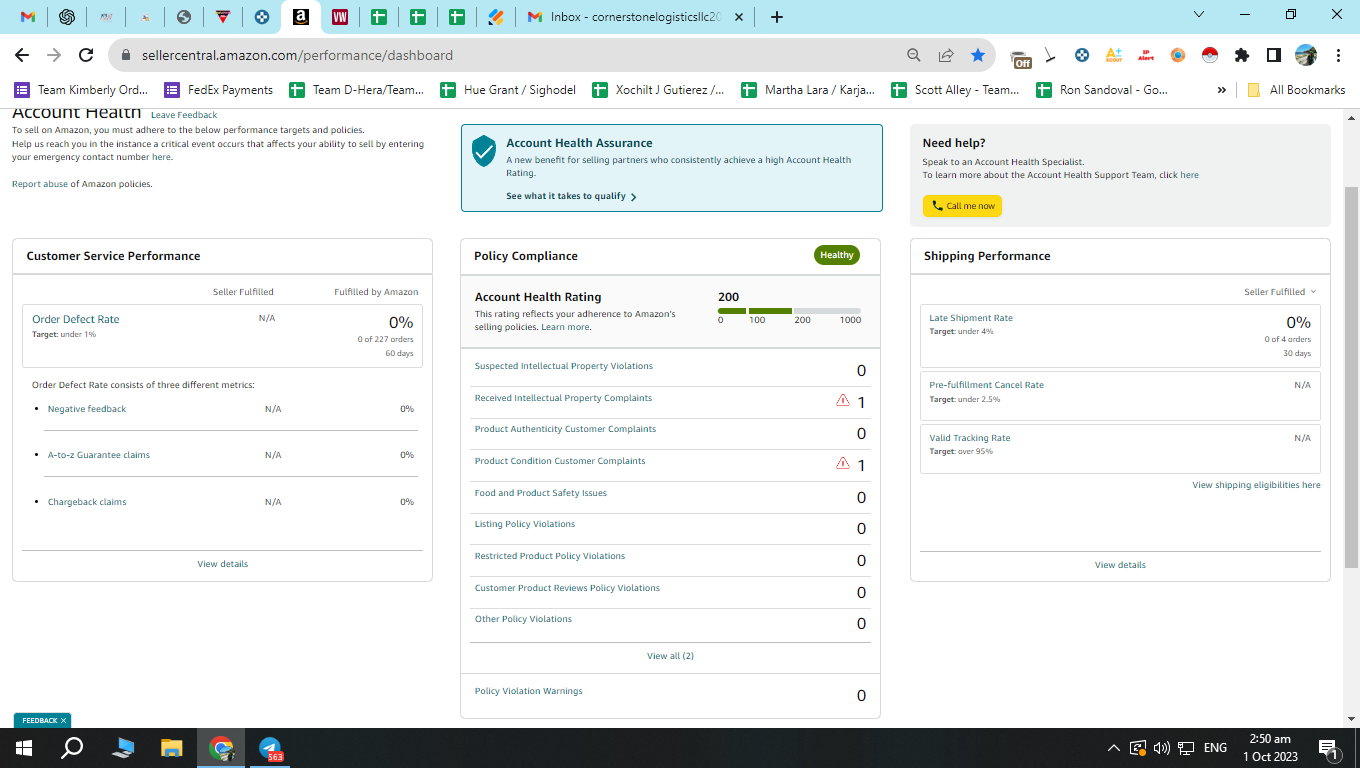Open the All Bookmarks folder
This screenshot has height=768, width=1360.
[x=1296, y=90]
